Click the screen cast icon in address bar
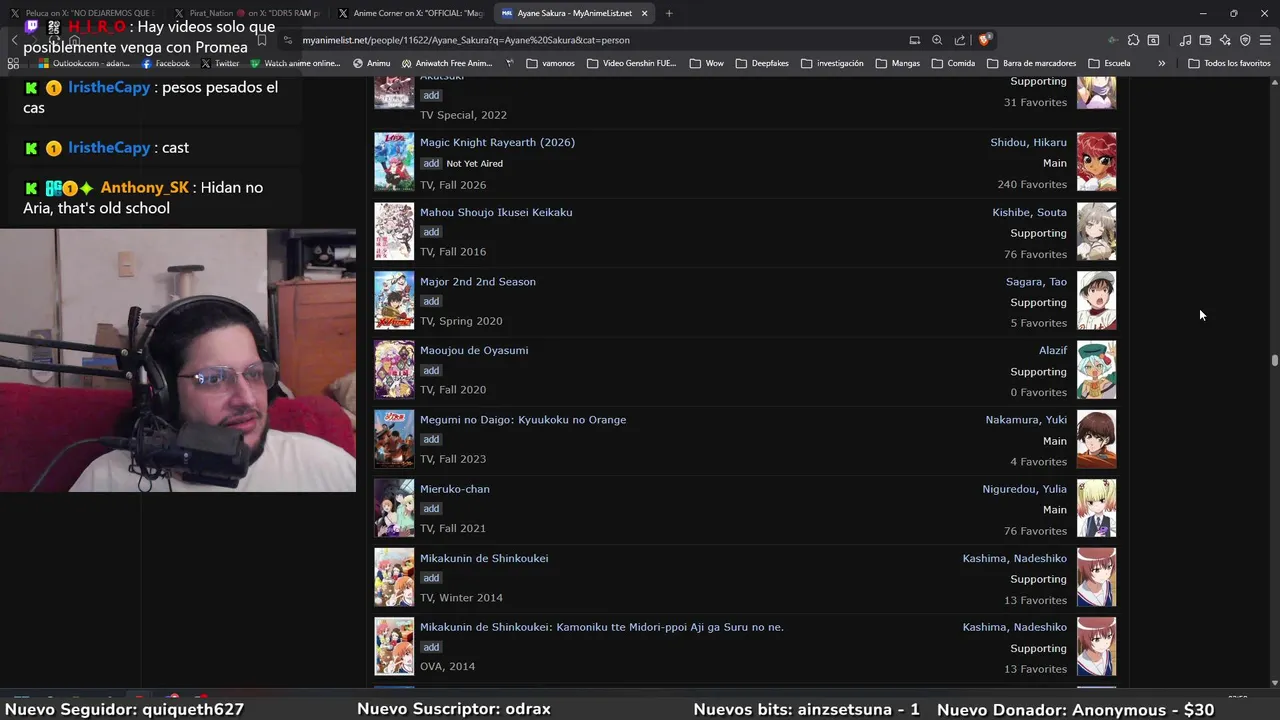 point(914,40)
